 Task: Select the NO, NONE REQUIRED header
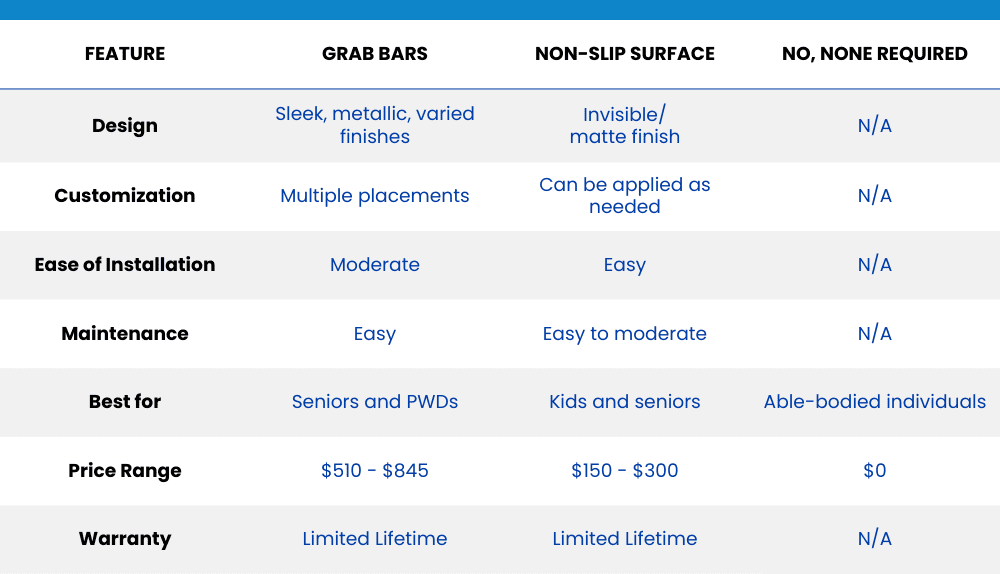pyautogui.click(x=875, y=54)
